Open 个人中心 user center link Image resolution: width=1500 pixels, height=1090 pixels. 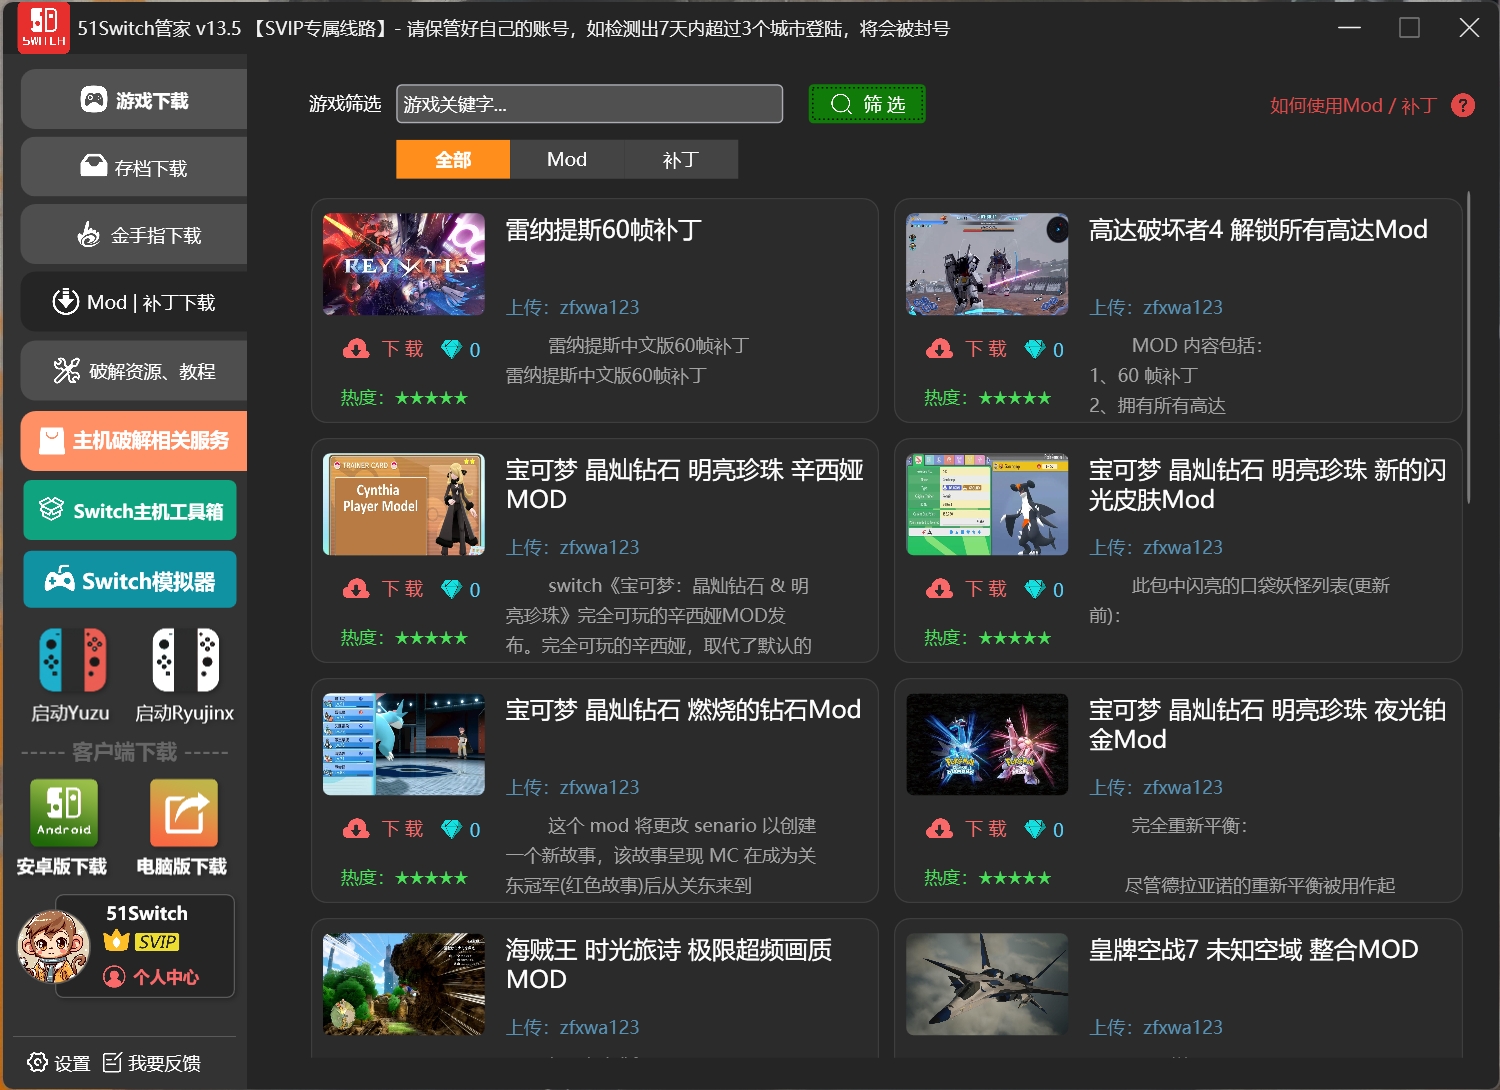tap(152, 977)
